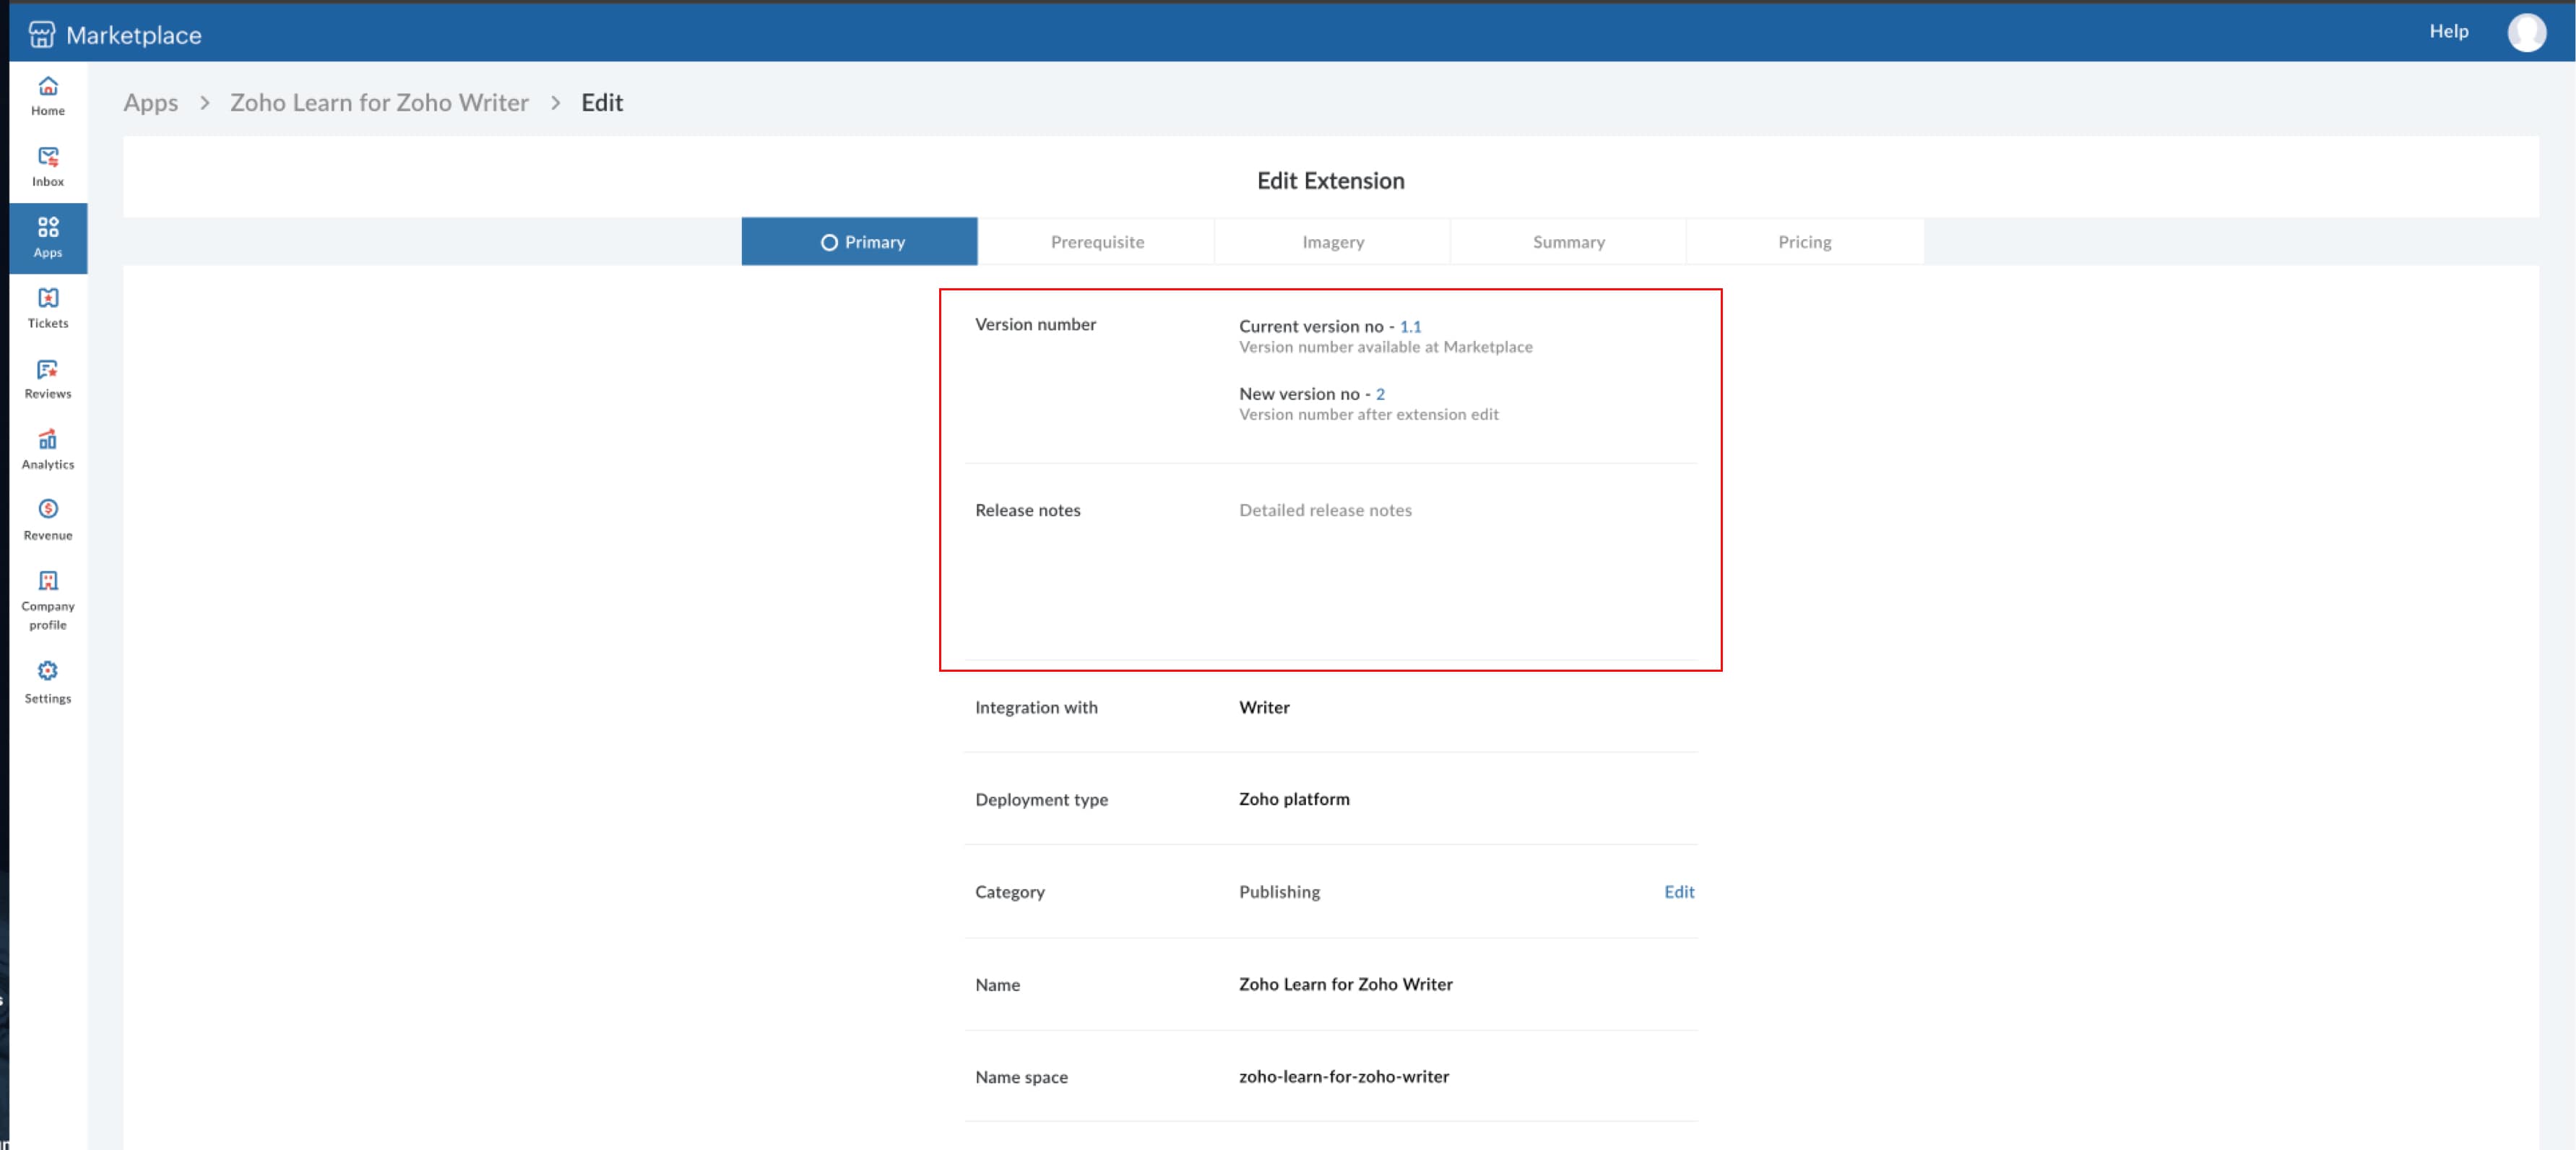Select the Primary tab
Viewport: 2576px width, 1150px height.
pyautogui.click(x=859, y=242)
